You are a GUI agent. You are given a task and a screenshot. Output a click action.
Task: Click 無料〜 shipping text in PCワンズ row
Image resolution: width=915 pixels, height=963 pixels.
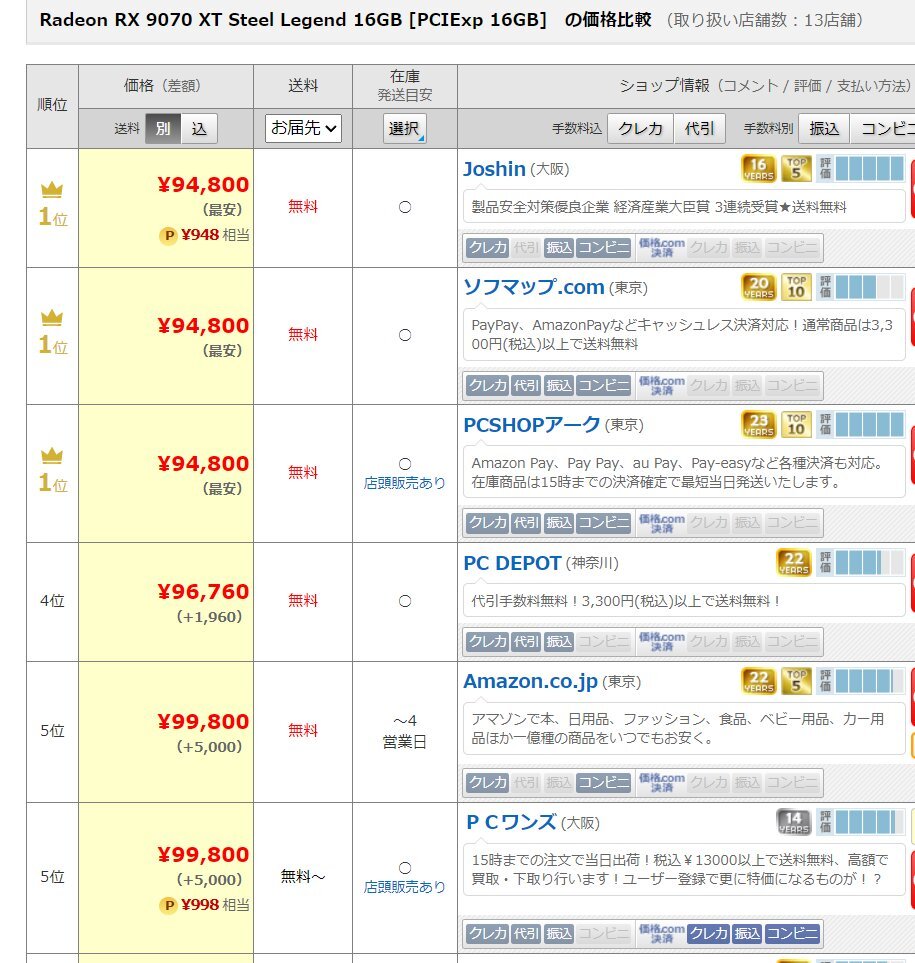click(303, 876)
